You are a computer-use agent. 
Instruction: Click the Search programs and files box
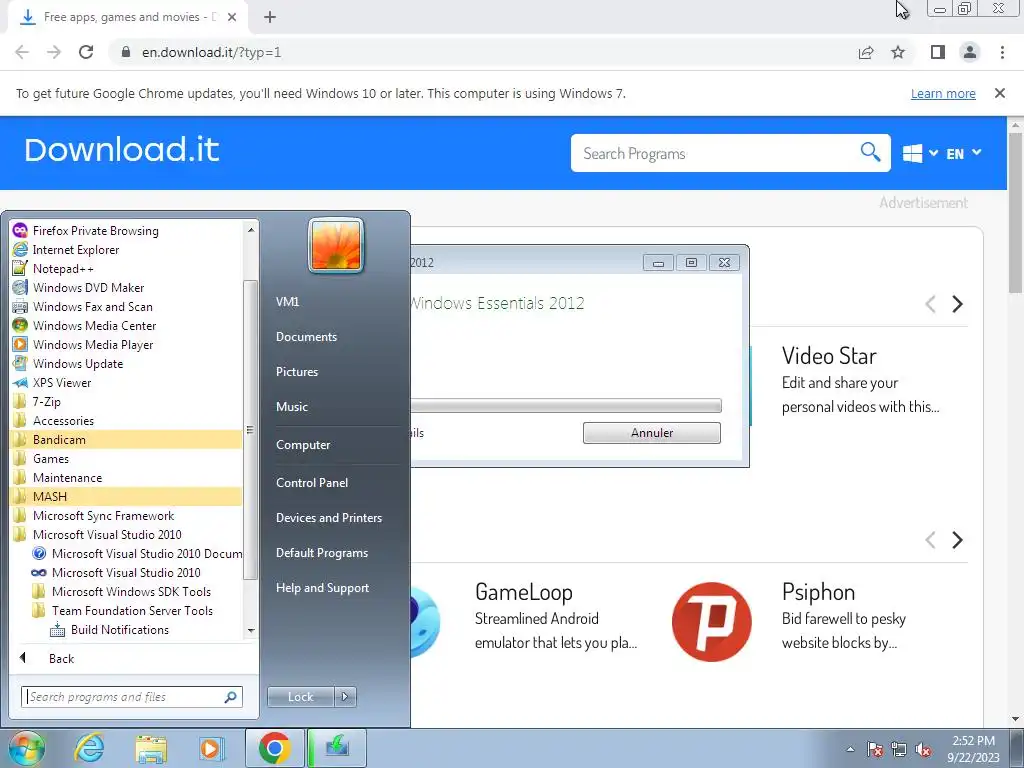[x=132, y=697]
